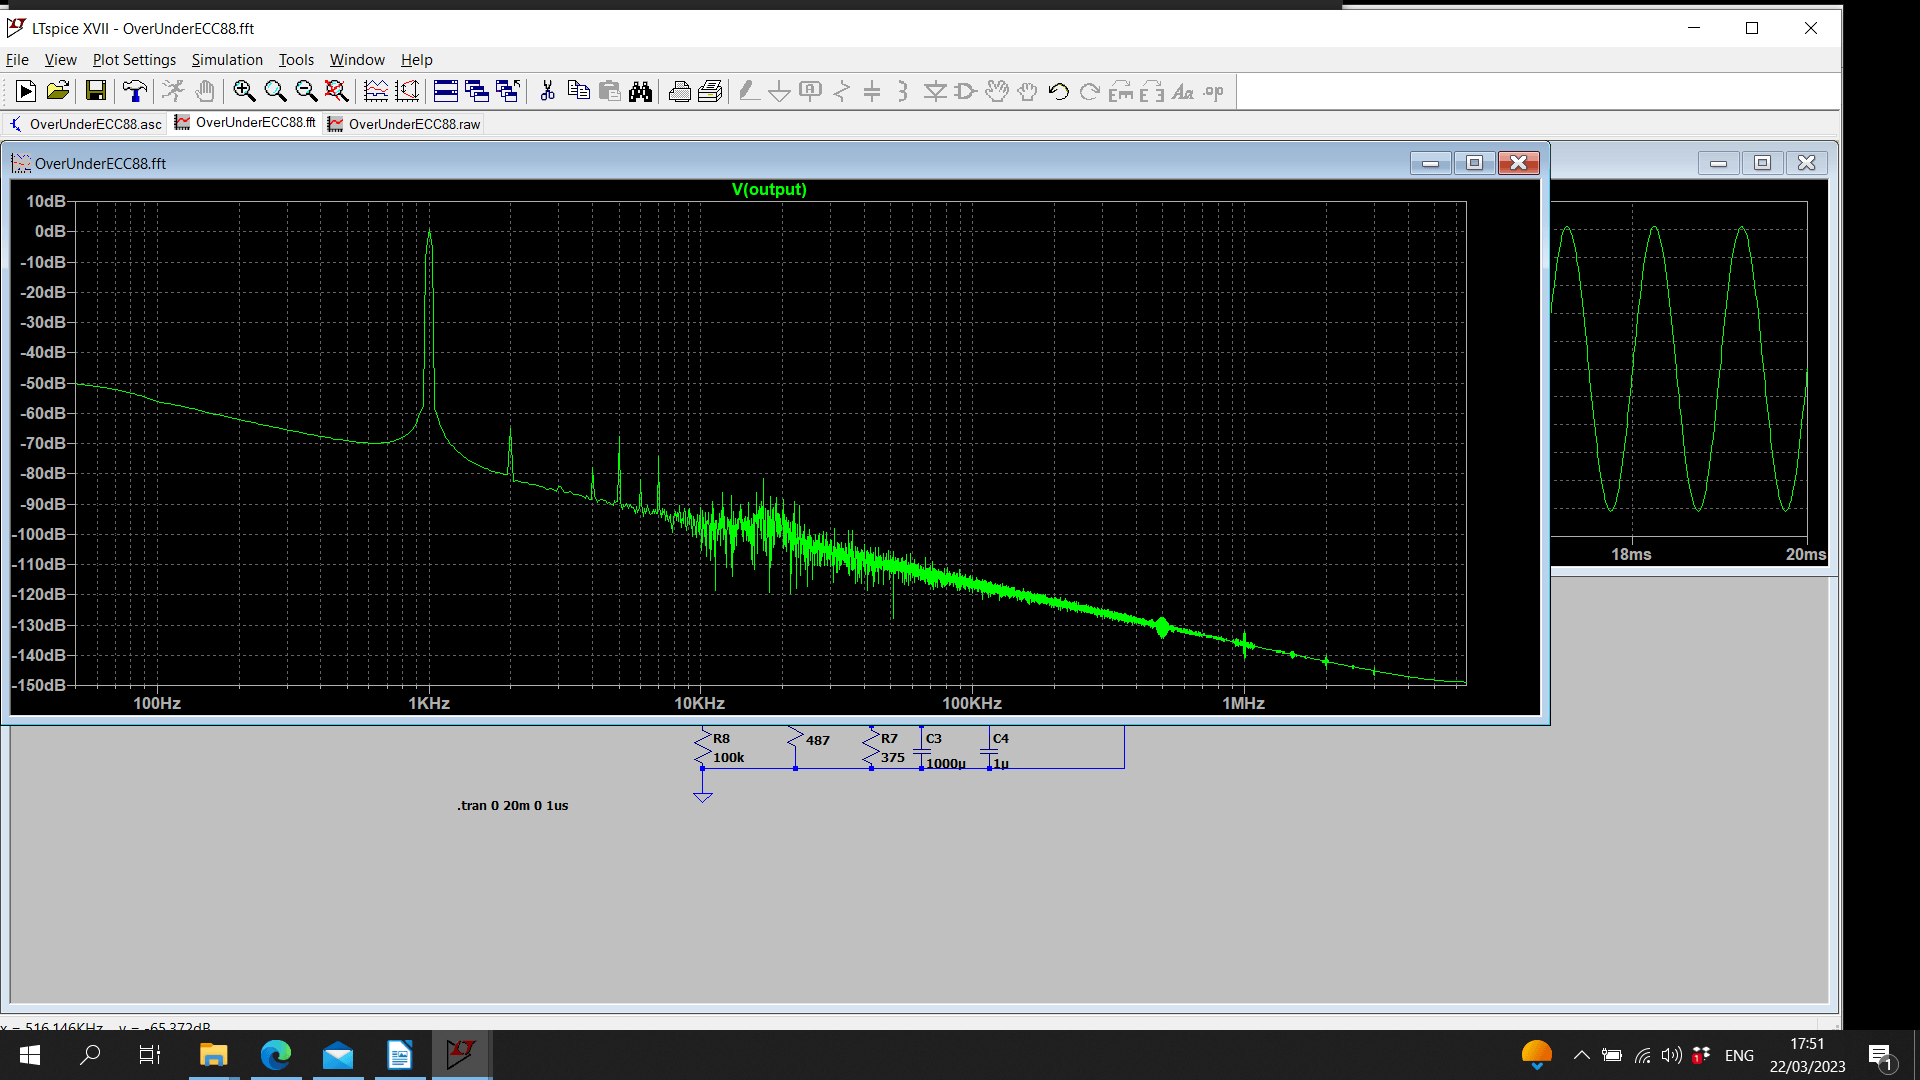Click the Paste clipboard icon
This screenshot has height=1080, width=1920.
609,92
